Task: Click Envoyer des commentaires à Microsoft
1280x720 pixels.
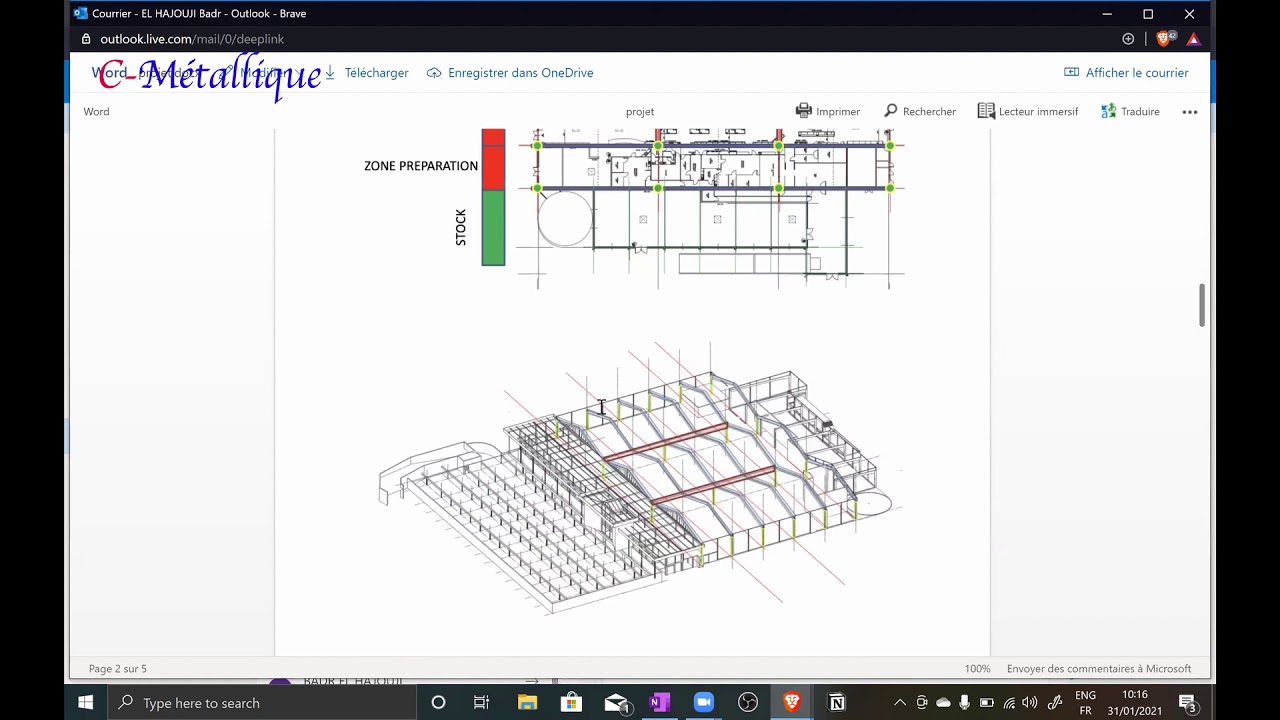Action: click(x=1099, y=669)
